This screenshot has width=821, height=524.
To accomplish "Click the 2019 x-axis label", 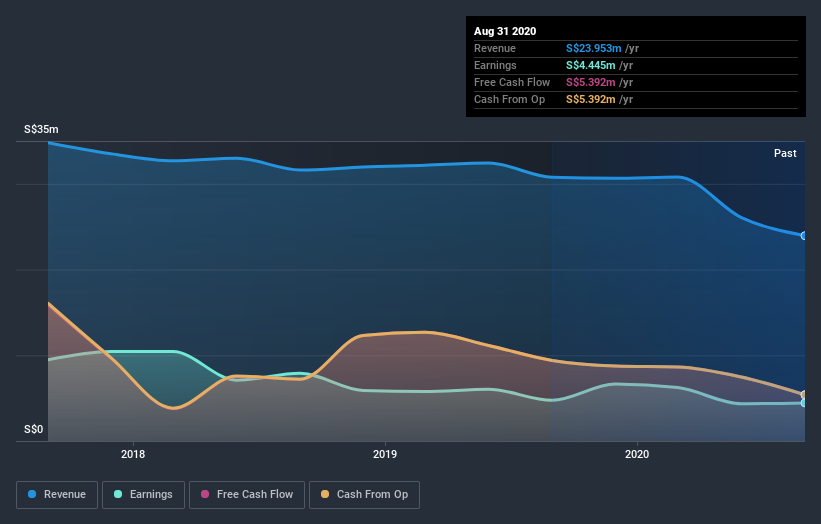I will (385, 454).
